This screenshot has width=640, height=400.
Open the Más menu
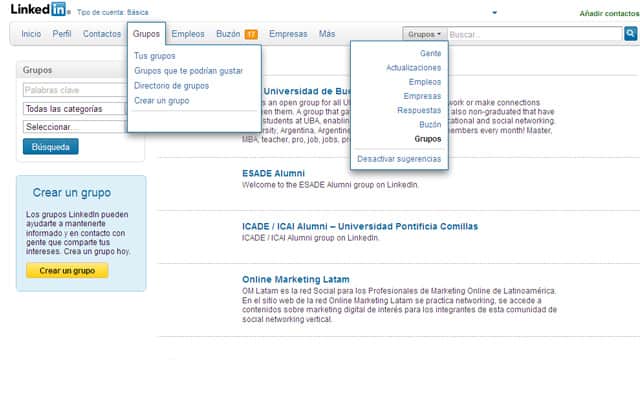327,34
